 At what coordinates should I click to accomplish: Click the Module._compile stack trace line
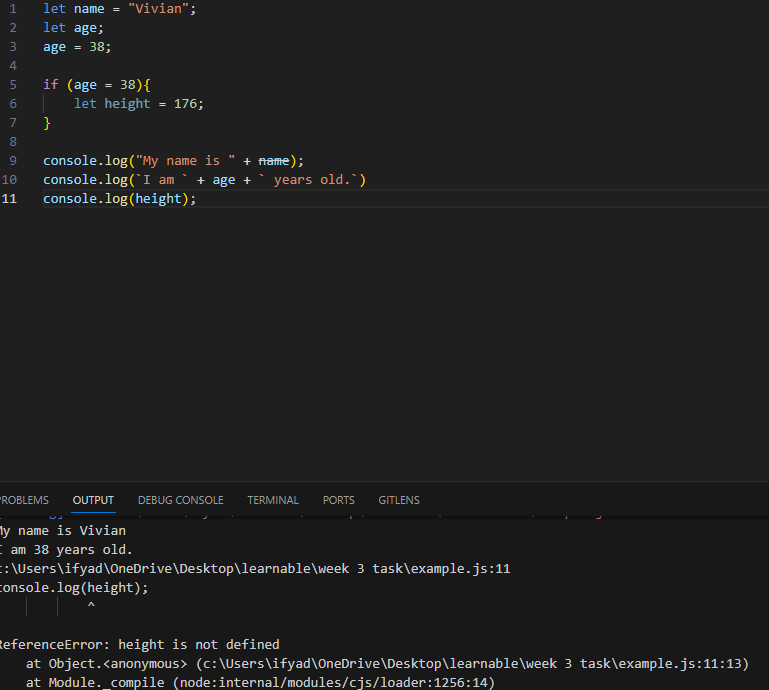260,683
